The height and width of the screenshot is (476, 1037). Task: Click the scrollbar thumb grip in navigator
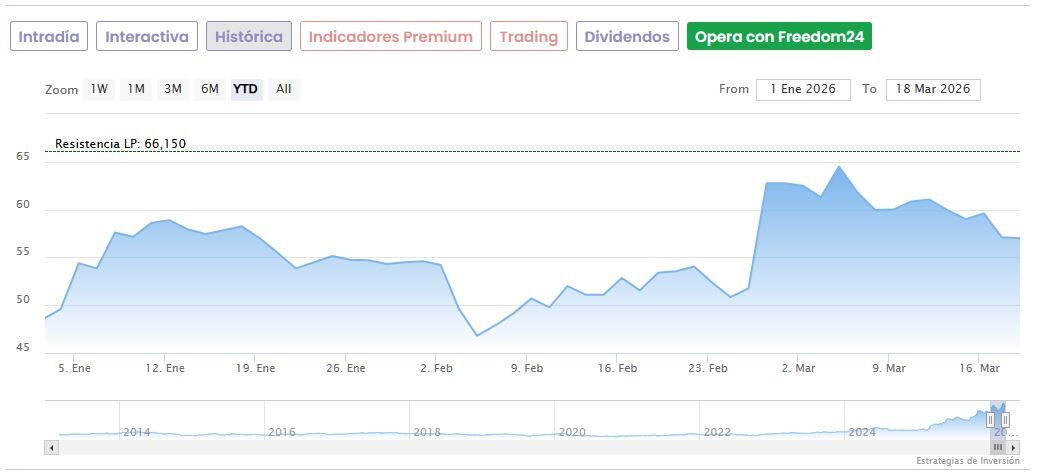pyautogui.click(x=997, y=447)
